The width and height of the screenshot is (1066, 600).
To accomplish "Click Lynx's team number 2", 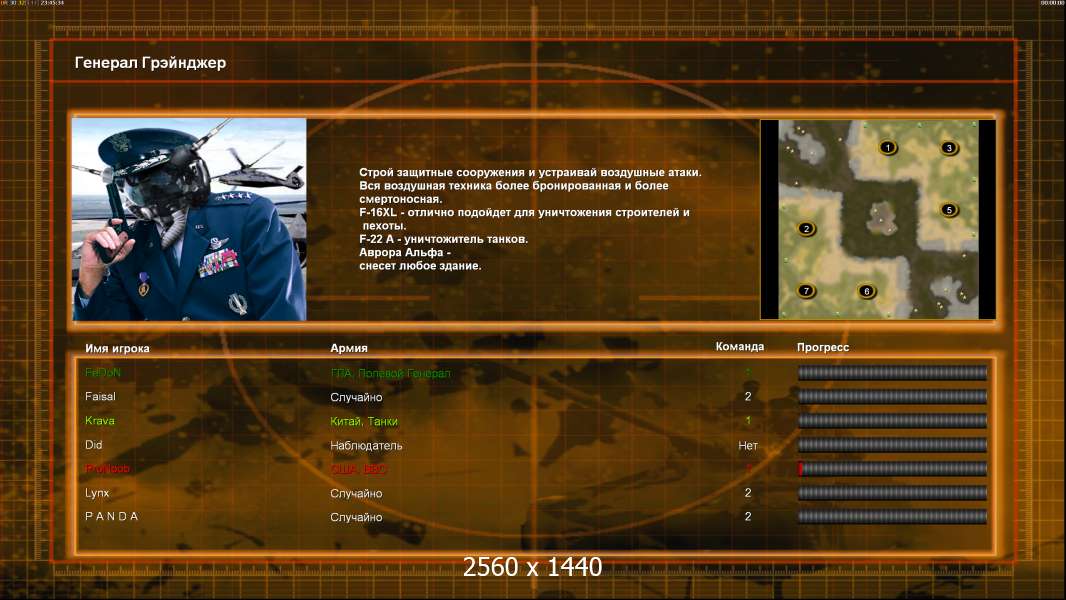I will click(x=748, y=493).
